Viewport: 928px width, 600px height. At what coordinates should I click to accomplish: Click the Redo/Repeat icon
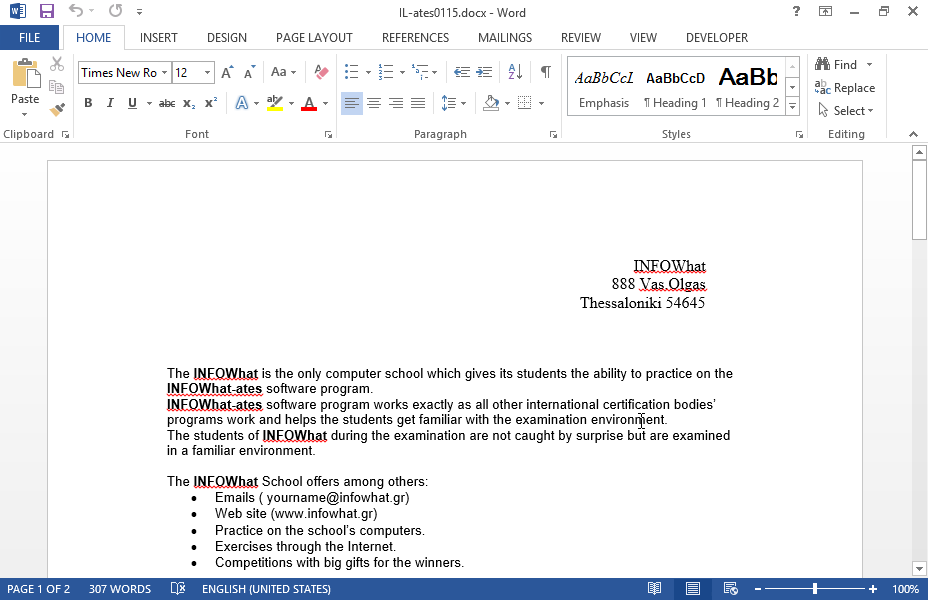click(115, 11)
